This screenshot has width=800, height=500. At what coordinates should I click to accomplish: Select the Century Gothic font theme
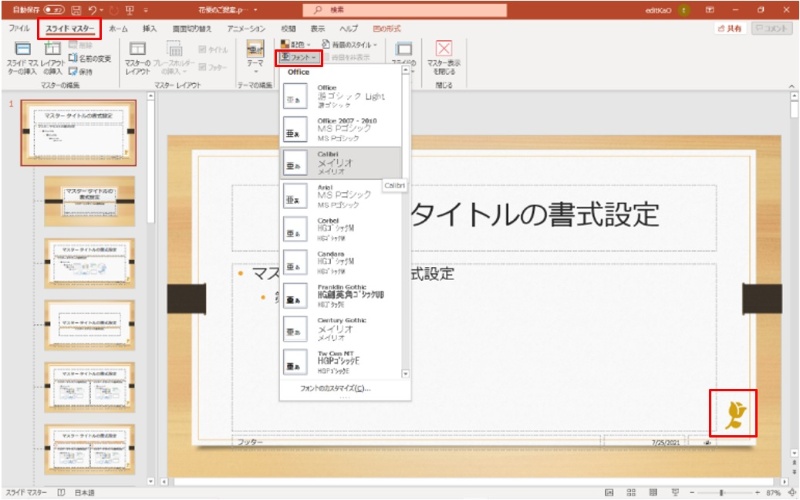341,329
